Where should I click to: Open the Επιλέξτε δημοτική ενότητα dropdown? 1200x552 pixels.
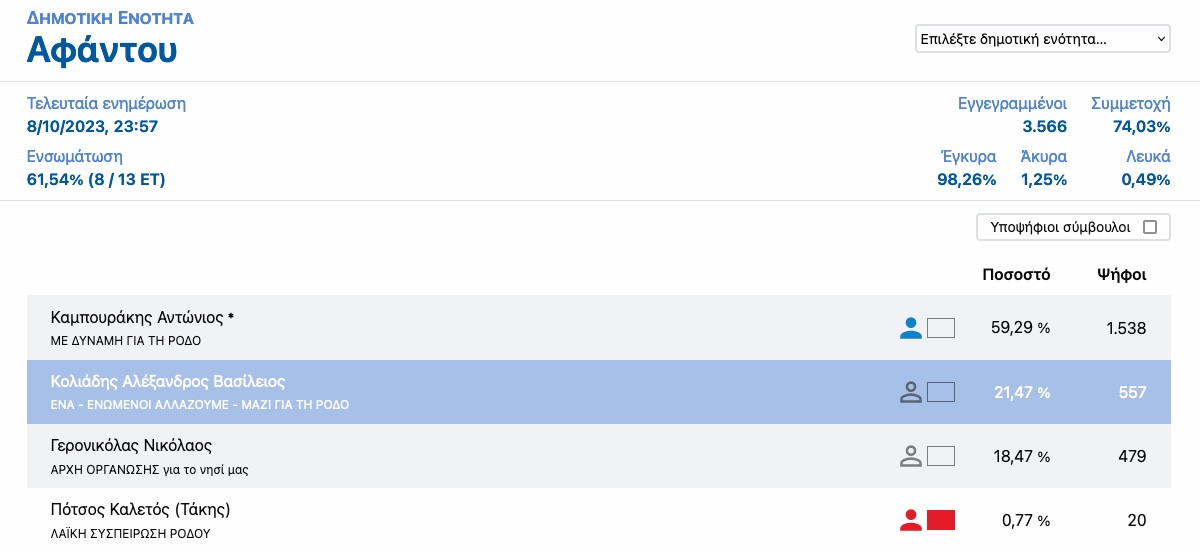click(x=1043, y=39)
